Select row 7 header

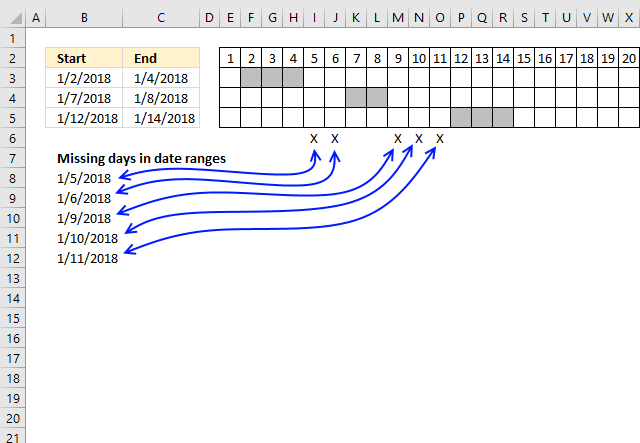[13, 158]
